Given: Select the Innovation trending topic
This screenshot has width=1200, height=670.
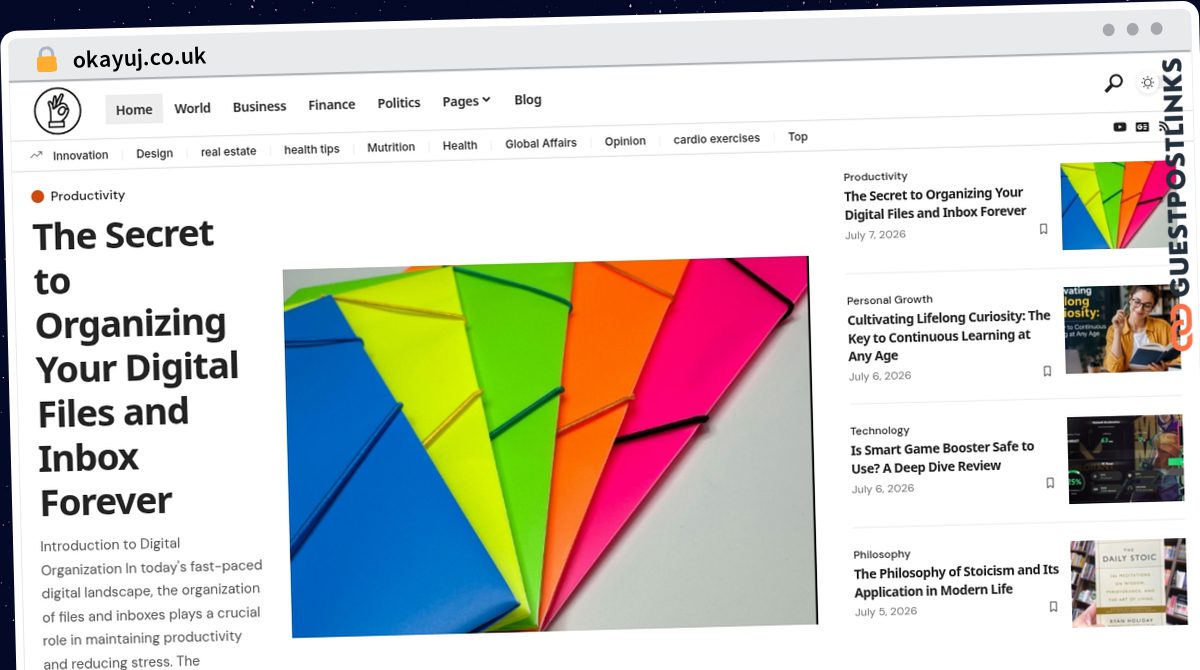Looking at the screenshot, I should tap(80, 155).
